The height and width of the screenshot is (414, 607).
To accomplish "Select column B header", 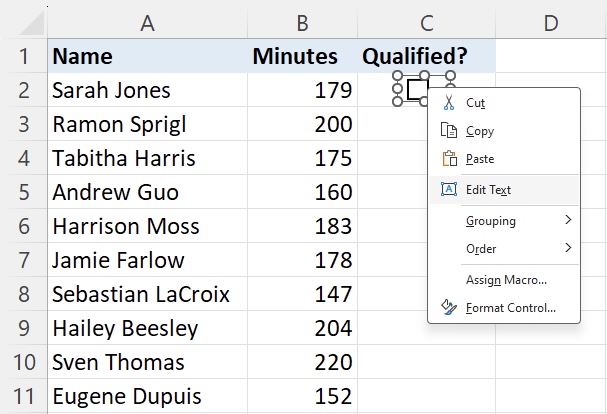I will pyautogui.click(x=302, y=23).
